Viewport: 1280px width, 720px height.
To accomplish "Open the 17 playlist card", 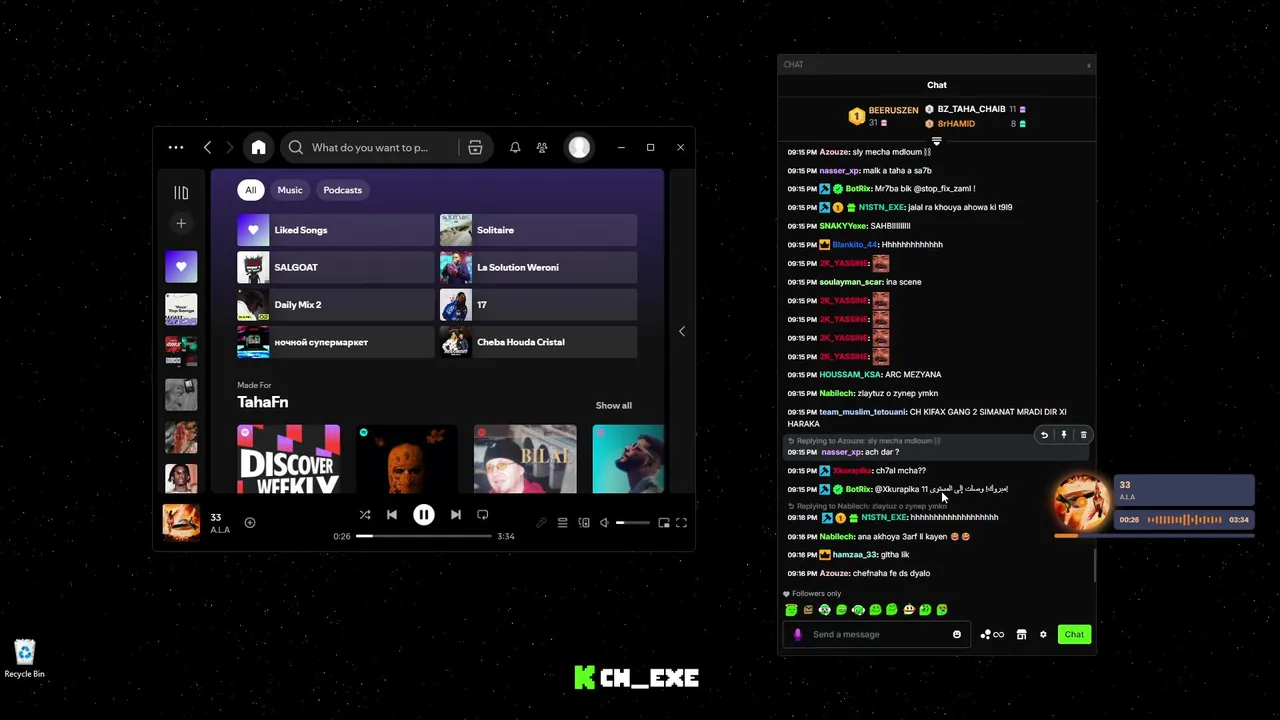I will 538,305.
